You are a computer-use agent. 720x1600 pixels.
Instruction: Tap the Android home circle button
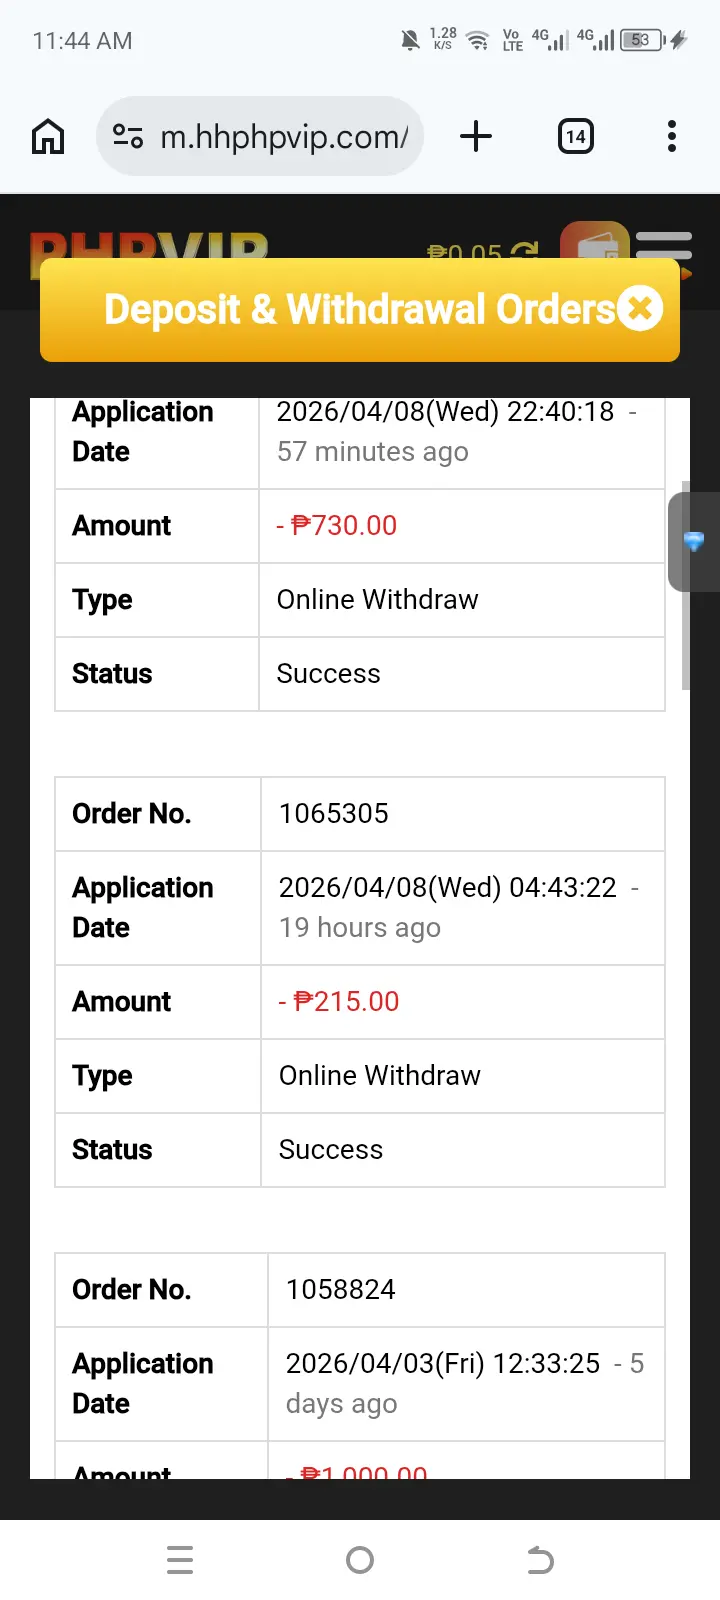(x=360, y=1560)
